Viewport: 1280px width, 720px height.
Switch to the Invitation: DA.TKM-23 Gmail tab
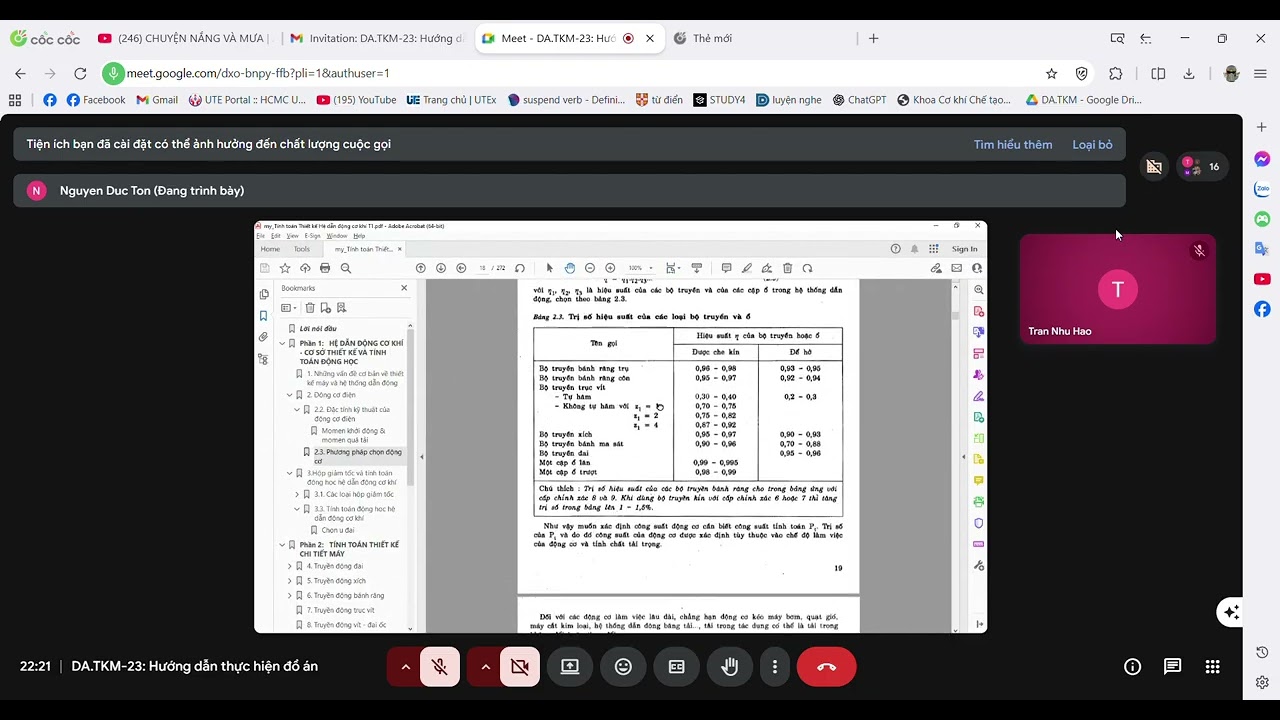(x=377, y=38)
